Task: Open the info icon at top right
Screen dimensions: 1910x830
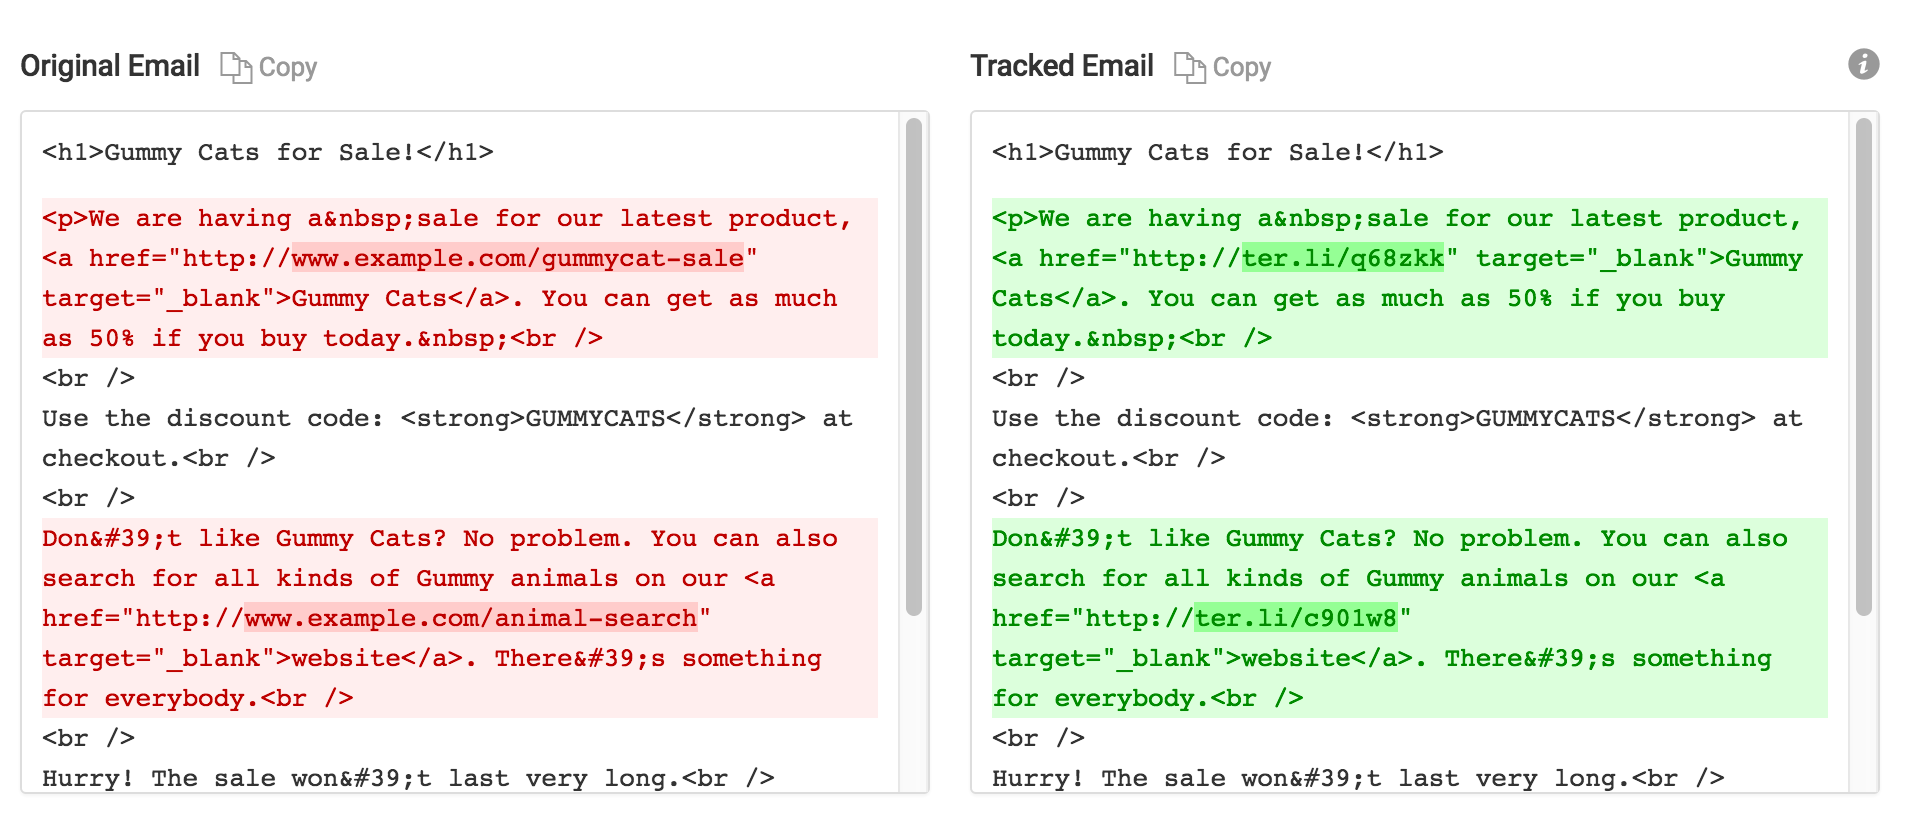Action: 1863,64
